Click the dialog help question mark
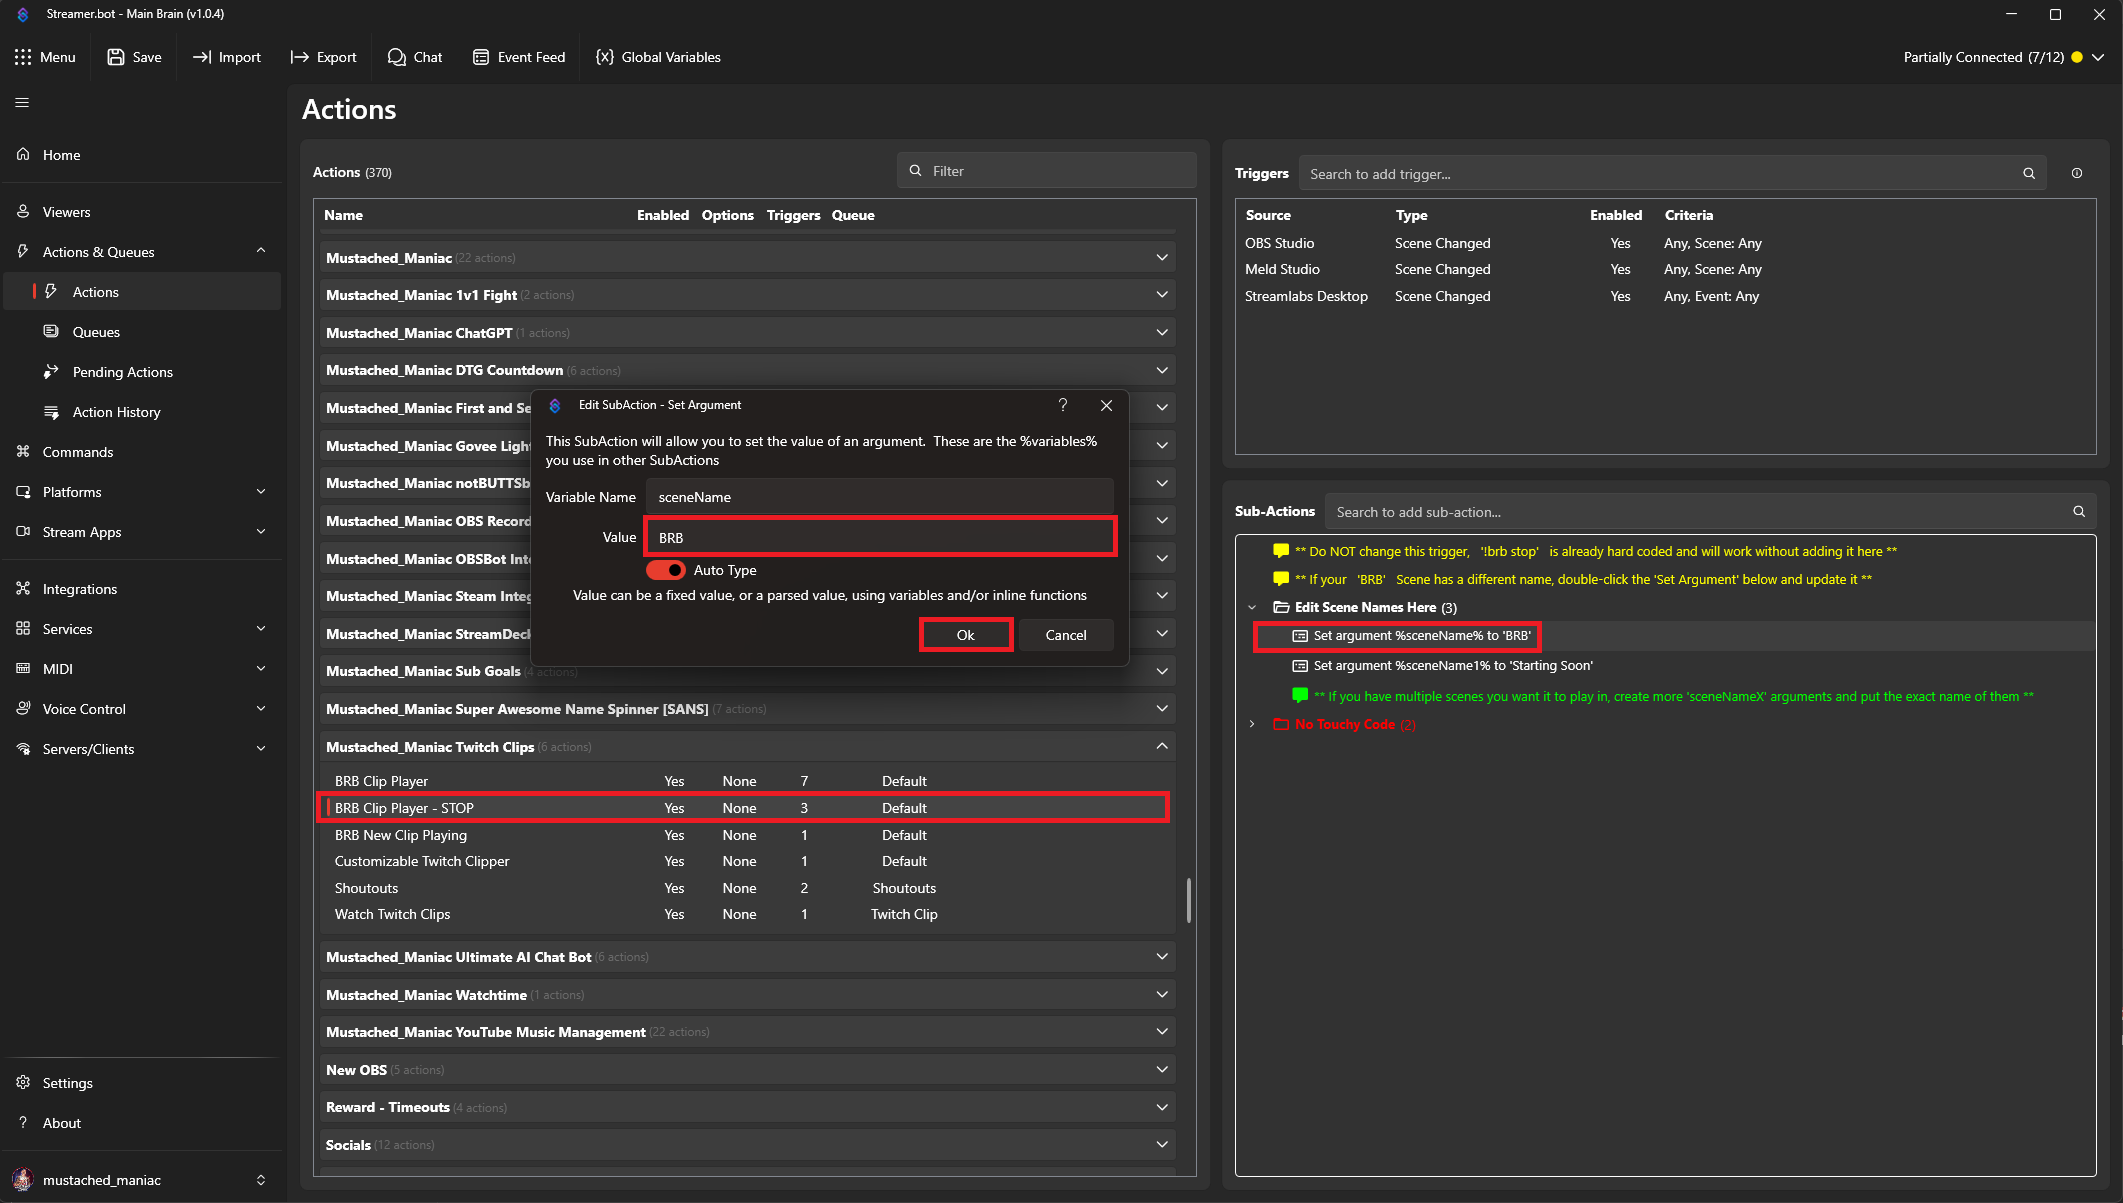This screenshot has height=1203, width=2123. pos(1063,405)
